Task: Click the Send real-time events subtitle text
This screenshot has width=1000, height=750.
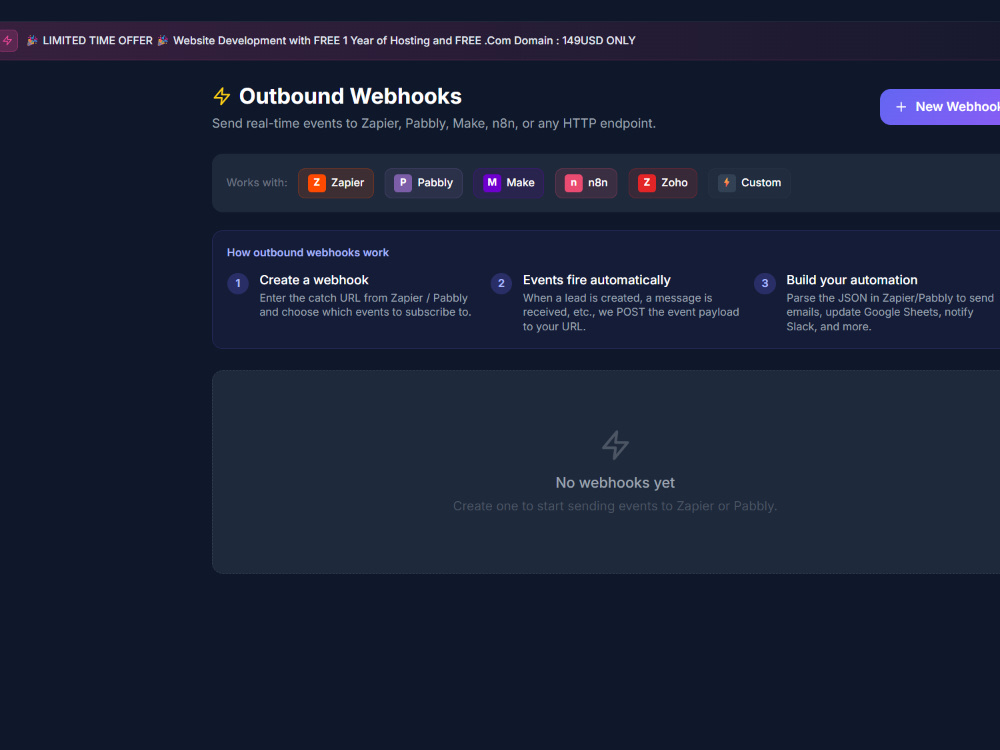Action: [434, 124]
